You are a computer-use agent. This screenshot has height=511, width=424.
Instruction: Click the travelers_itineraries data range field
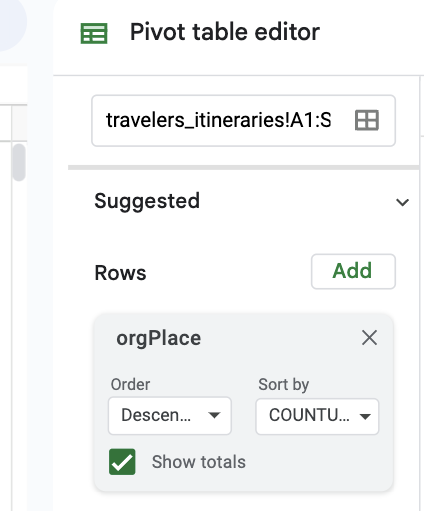click(x=243, y=120)
